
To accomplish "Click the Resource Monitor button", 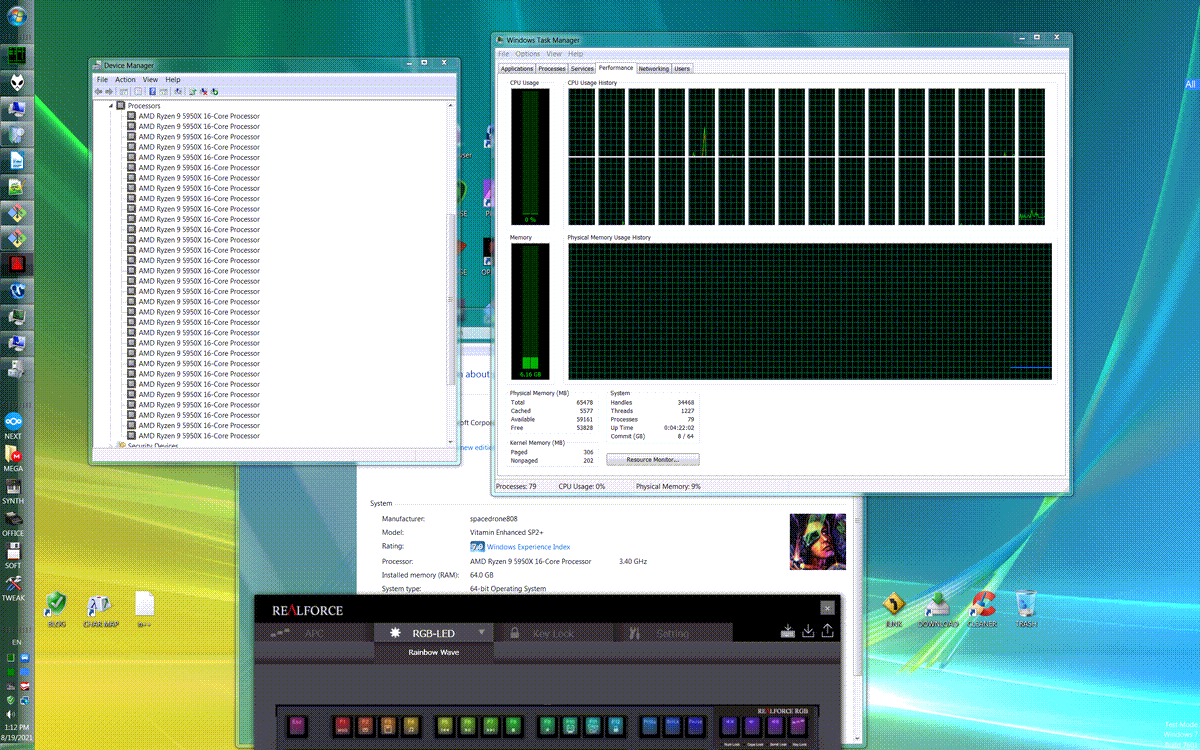I will point(653,460).
